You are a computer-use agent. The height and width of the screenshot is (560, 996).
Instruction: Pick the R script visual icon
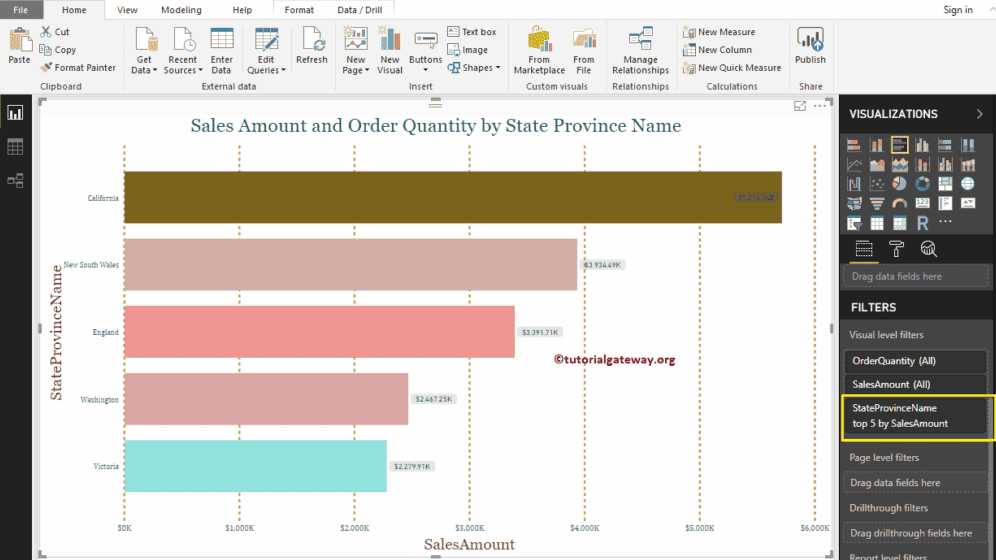click(x=922, y=223)
